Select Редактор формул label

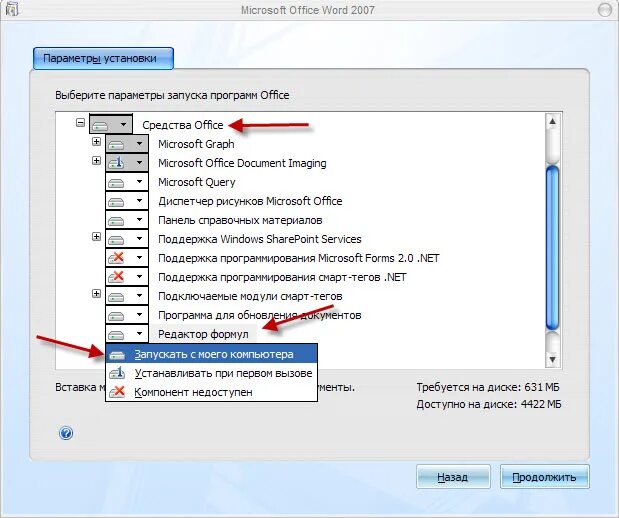pos(203,334)
